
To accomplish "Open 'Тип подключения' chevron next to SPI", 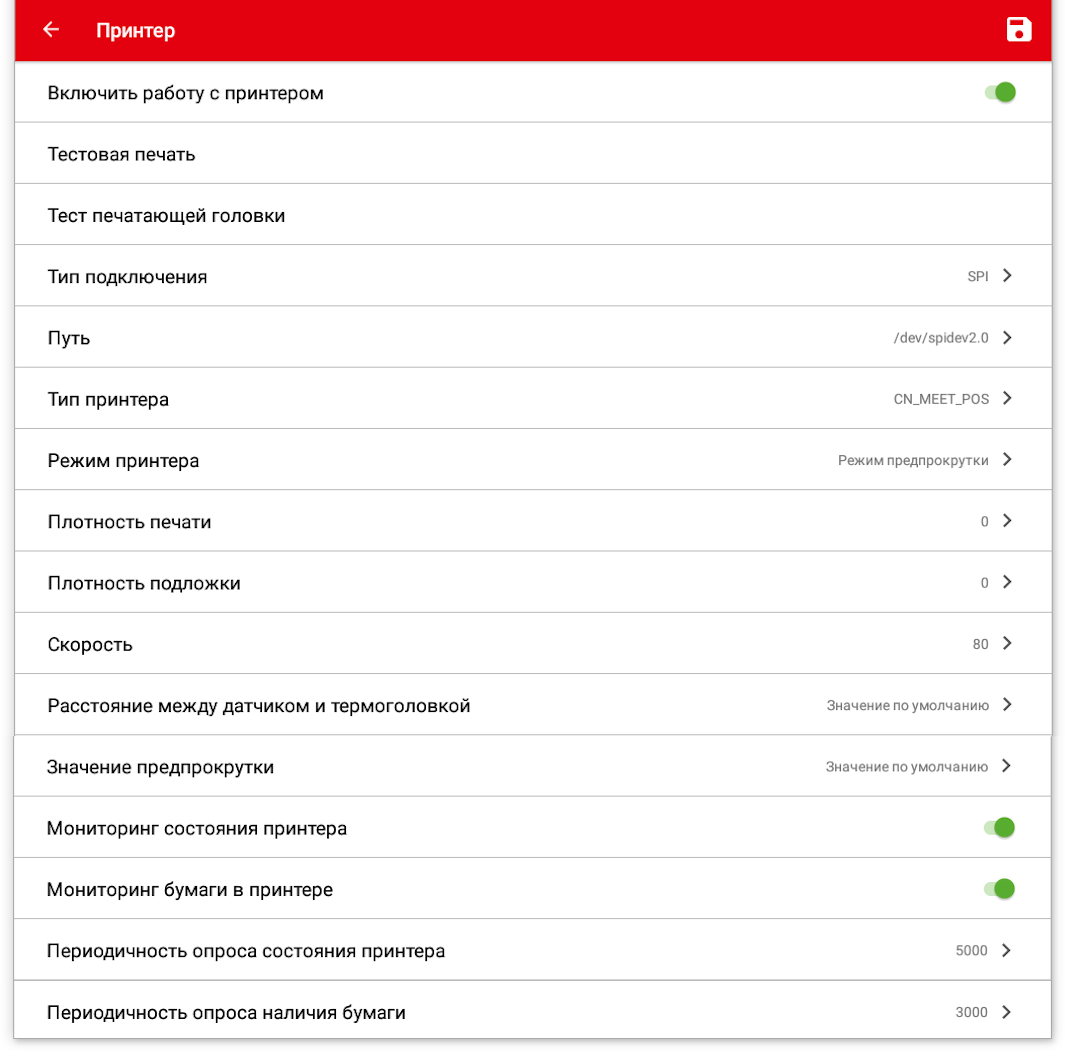I will [1007, 276].
